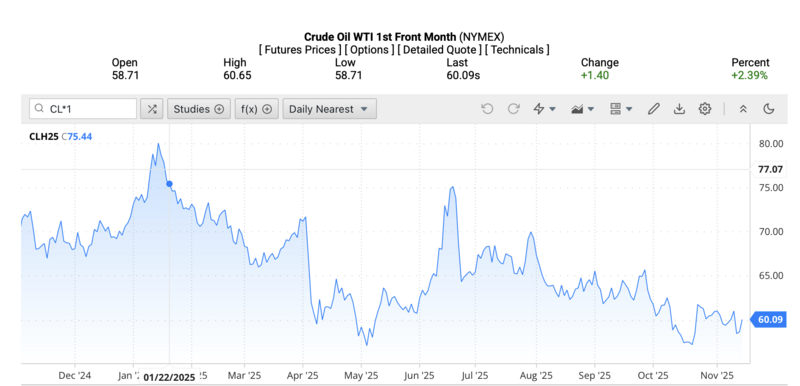Viewport: 800px width, 386px height.
Task: Click the Last value 60.09s
Action: click(x=463, y=76)
